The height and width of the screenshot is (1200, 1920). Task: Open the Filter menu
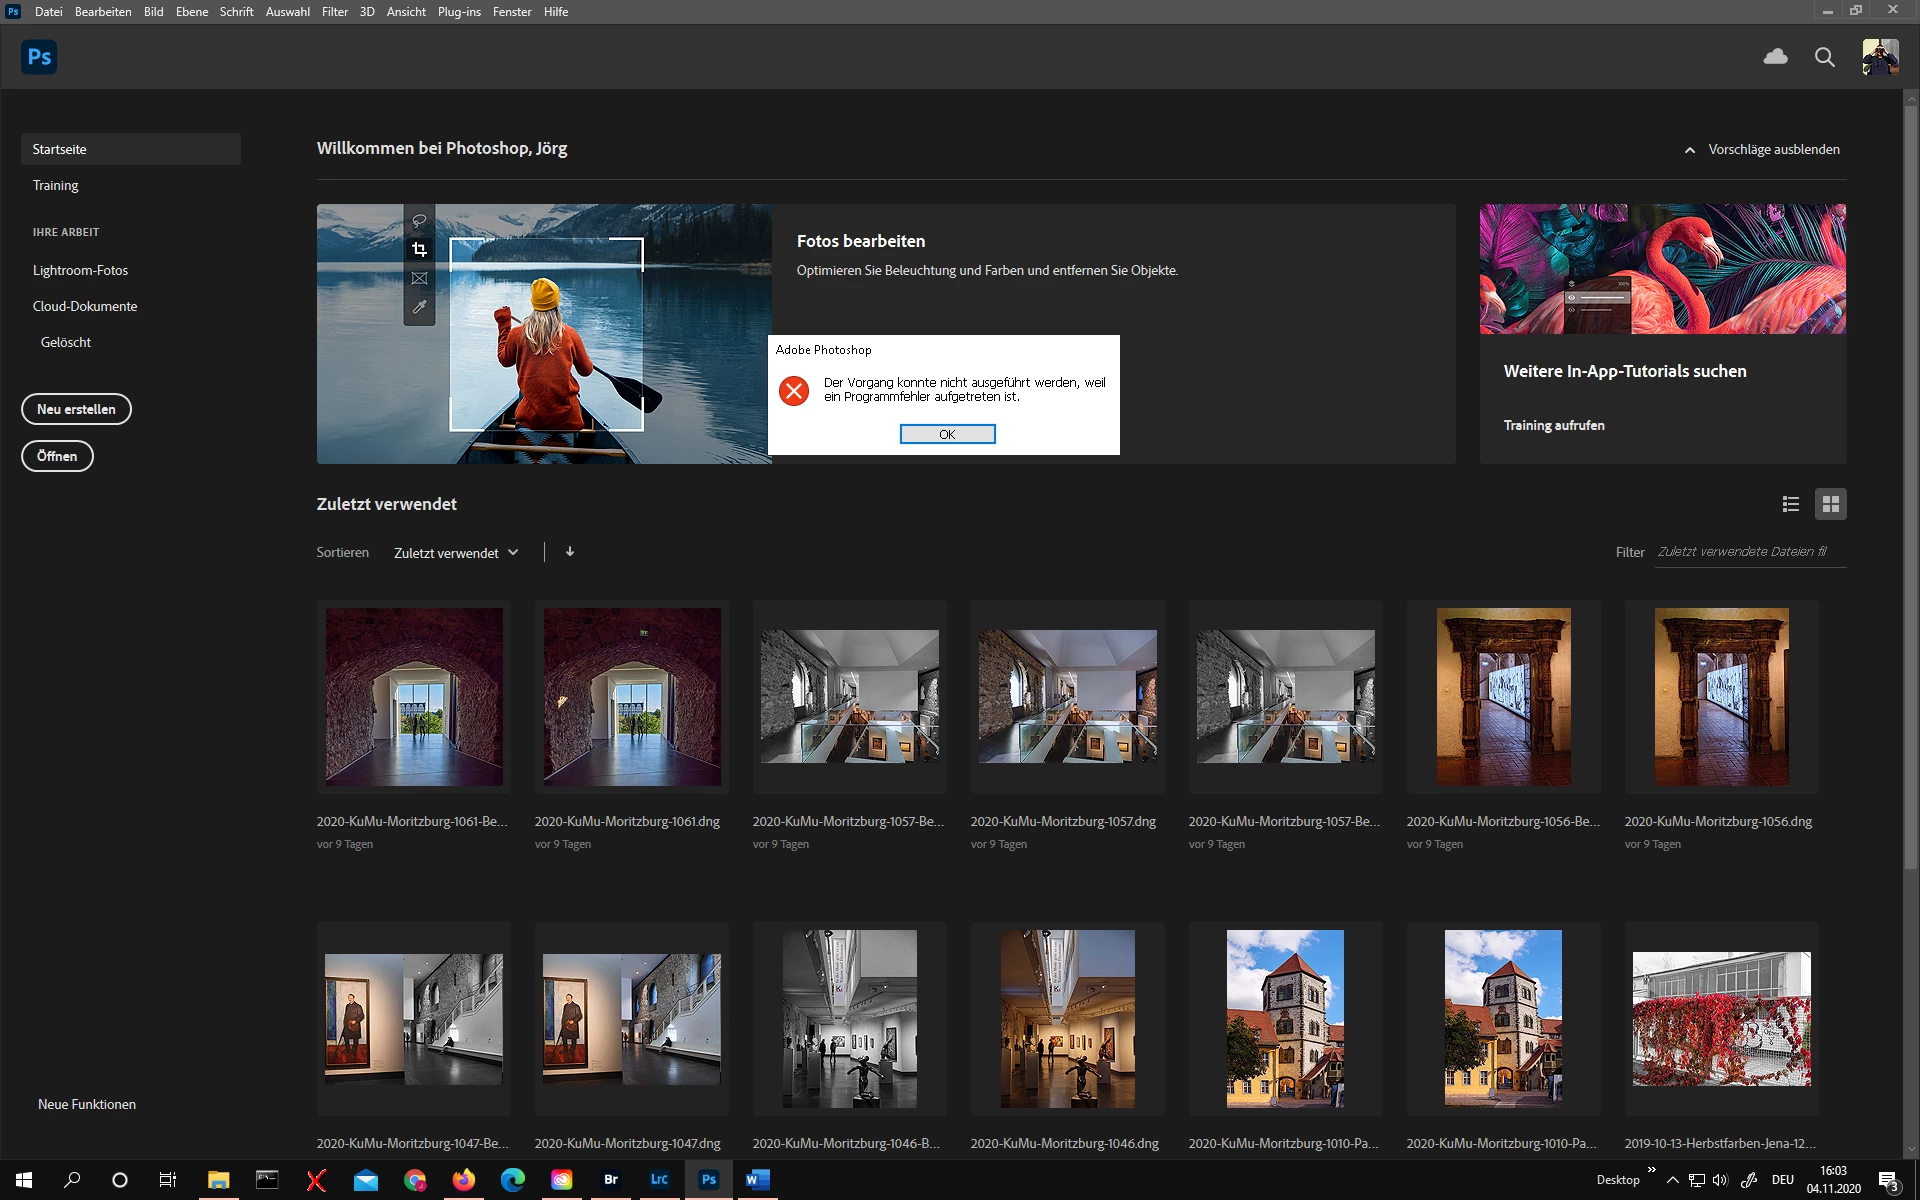click(334, 12)
